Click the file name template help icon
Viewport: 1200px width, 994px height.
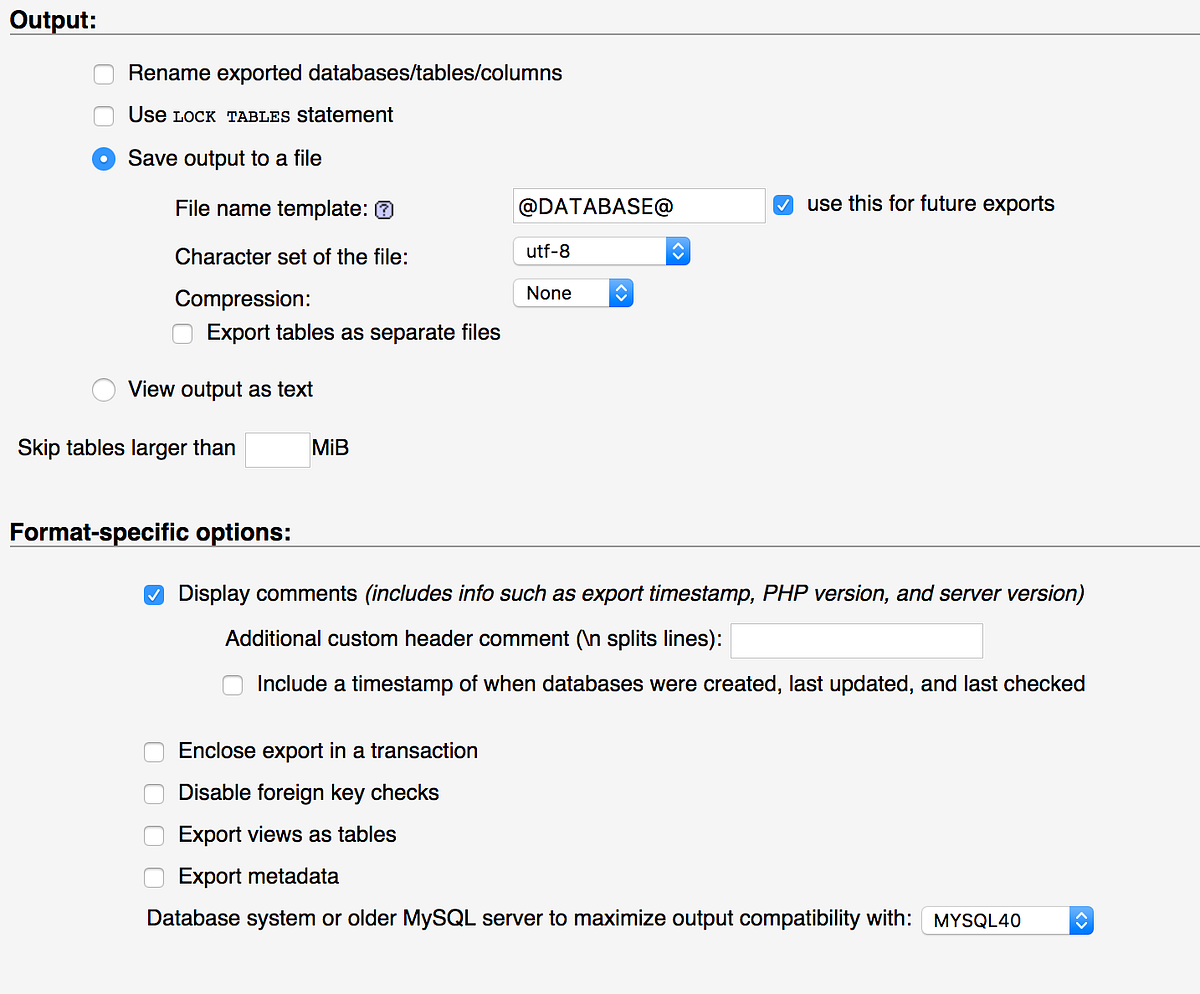[x=384, y=210]
